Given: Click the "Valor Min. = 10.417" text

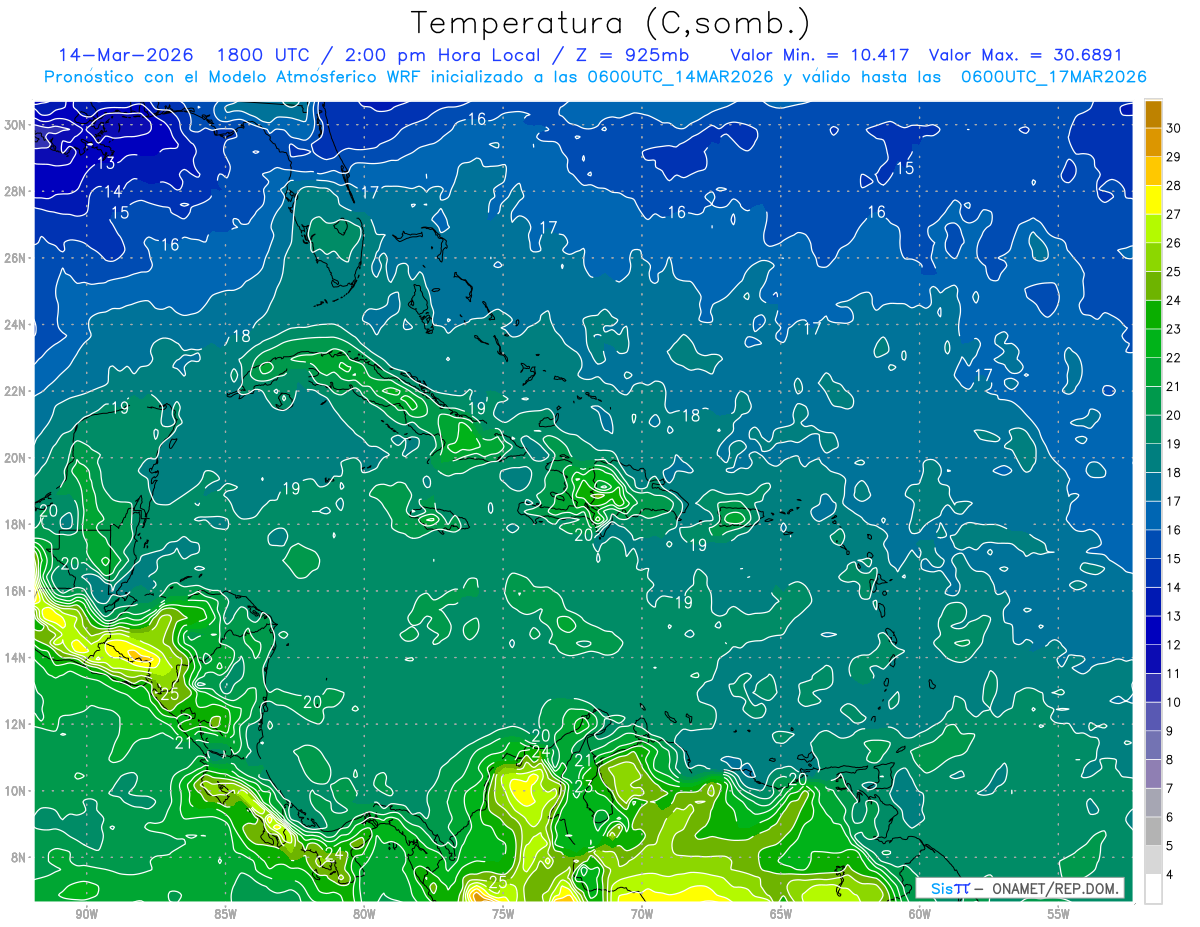Looking at the screenshot, I should 819,54.
